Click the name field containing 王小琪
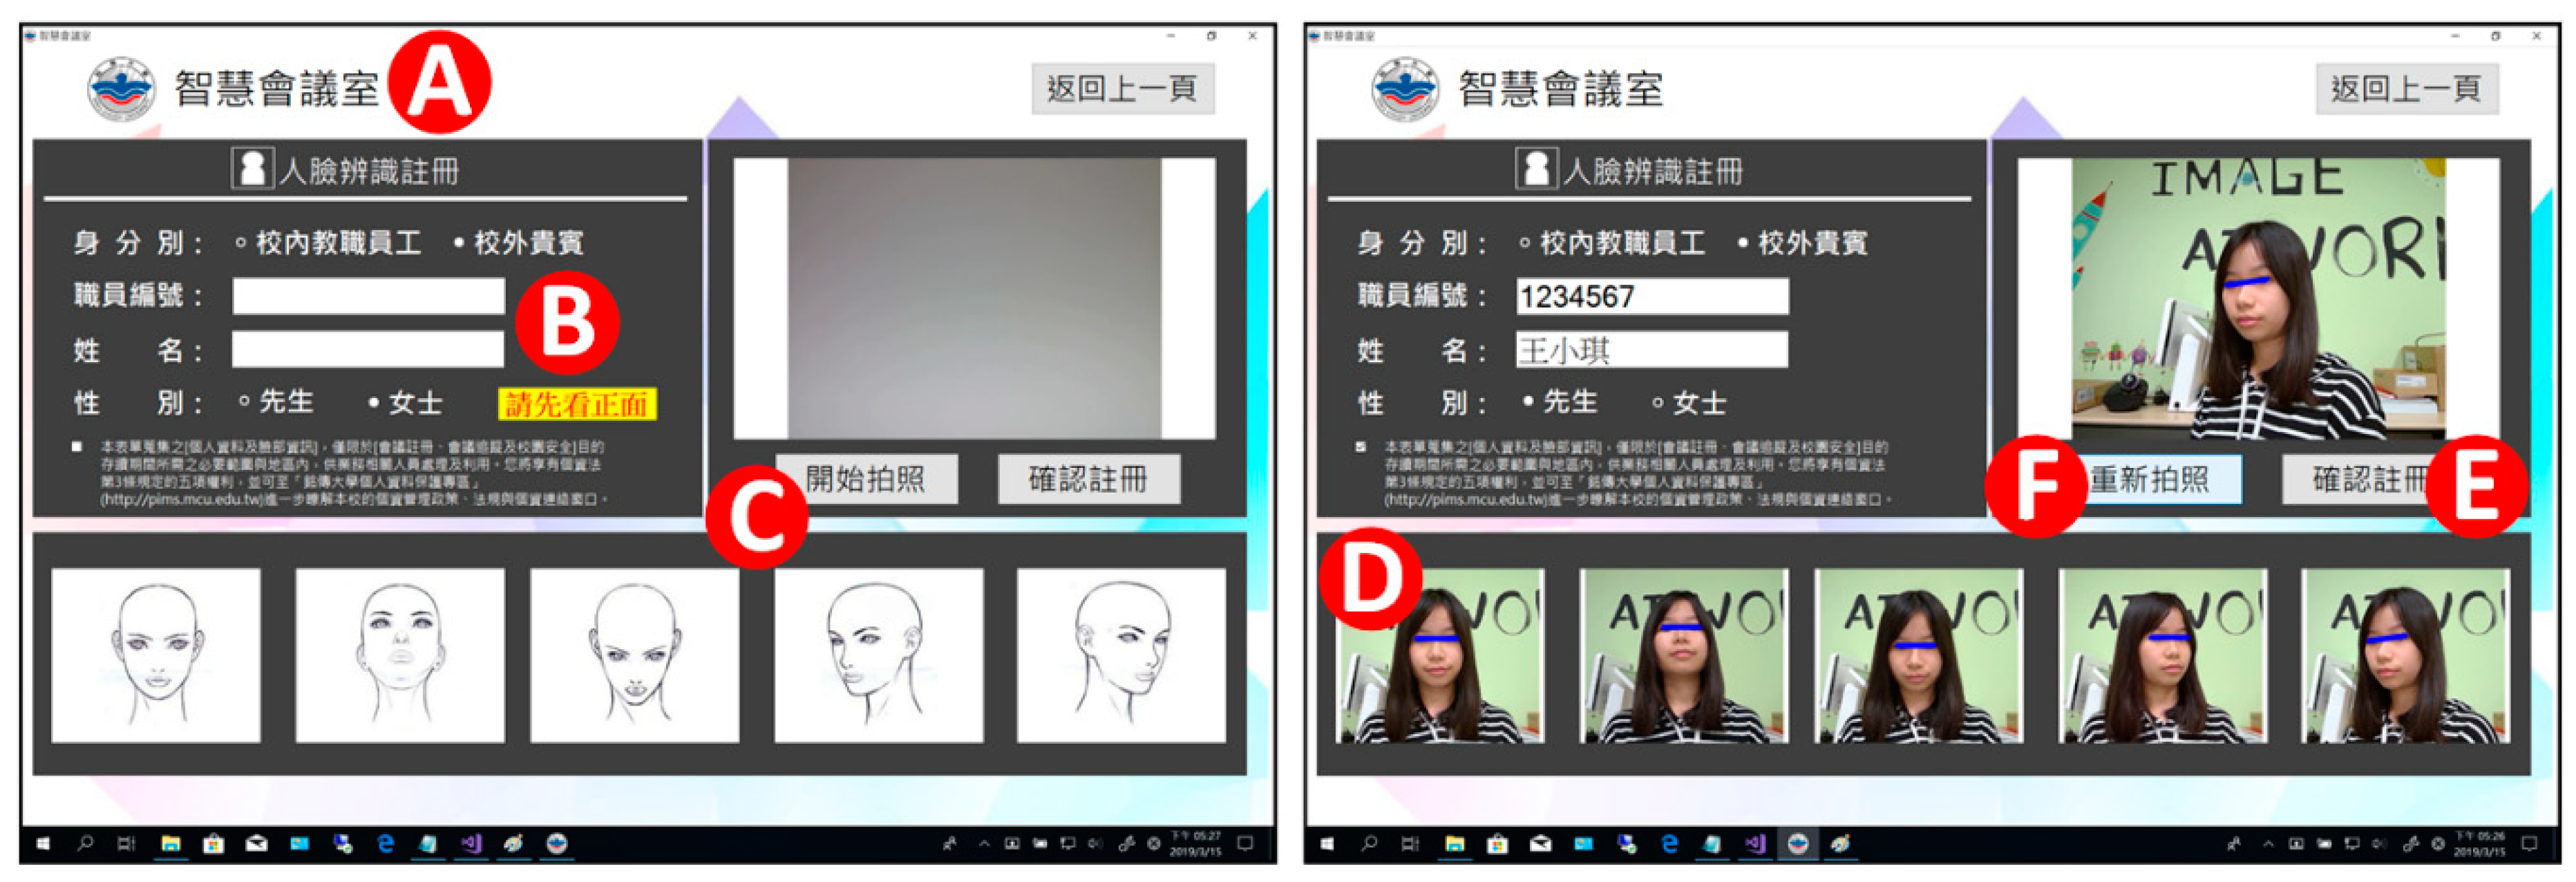 click(1651, 350)
